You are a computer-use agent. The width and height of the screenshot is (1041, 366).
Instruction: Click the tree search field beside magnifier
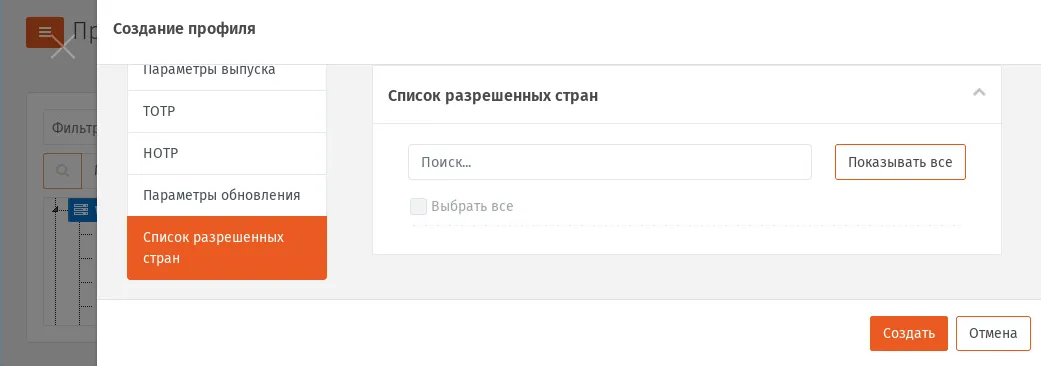pos(90,171)
